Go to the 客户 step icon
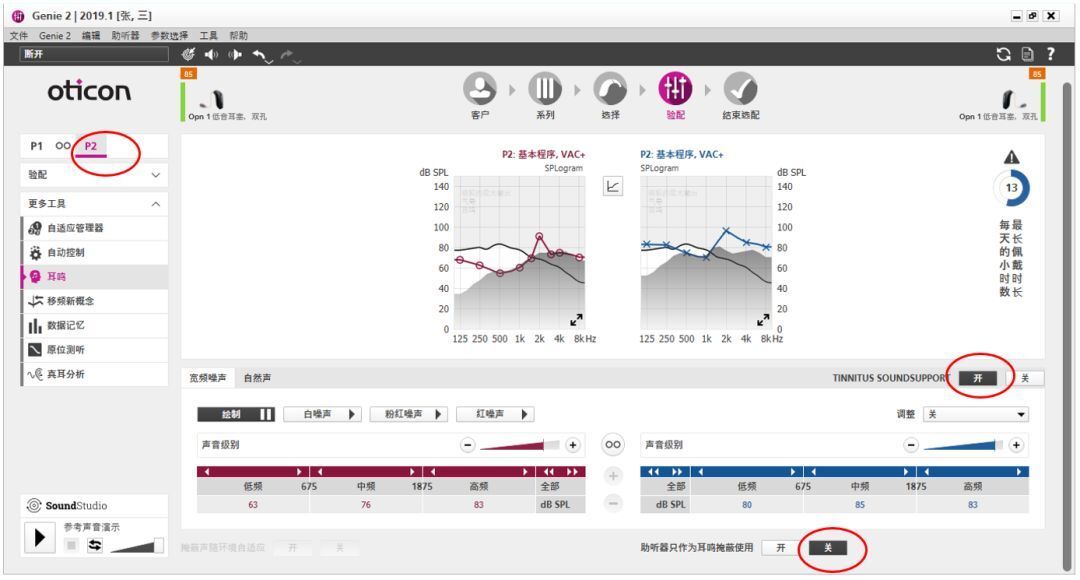 point(479,89)
